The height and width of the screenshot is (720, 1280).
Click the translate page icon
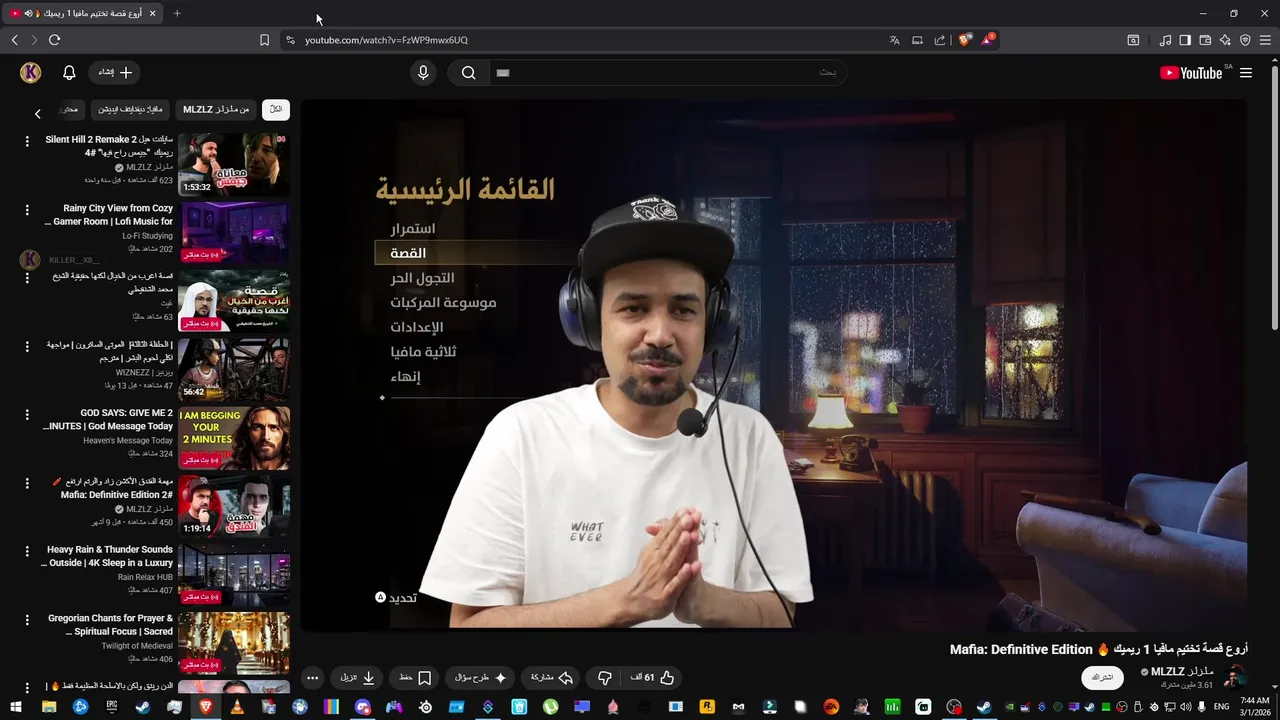(x=894, y=40)
